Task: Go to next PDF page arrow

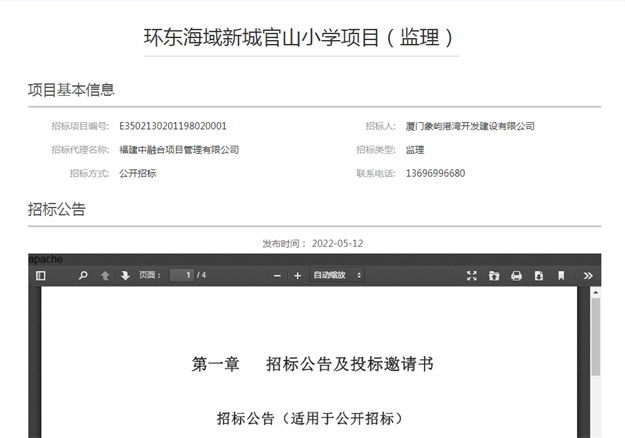Action: (125, 275)
